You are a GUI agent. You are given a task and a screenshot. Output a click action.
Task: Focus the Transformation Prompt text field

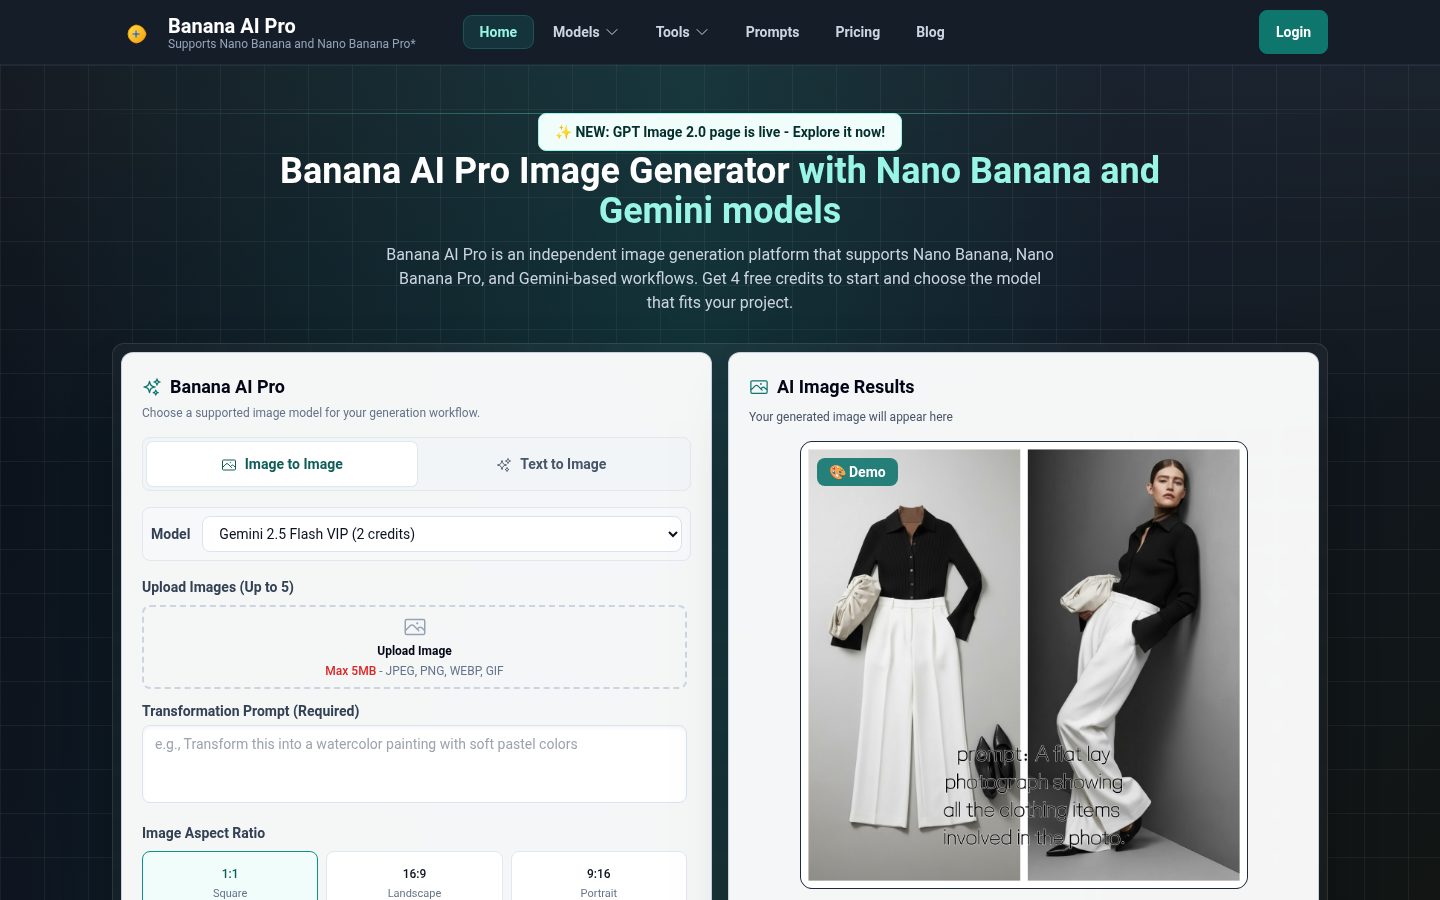414,764
